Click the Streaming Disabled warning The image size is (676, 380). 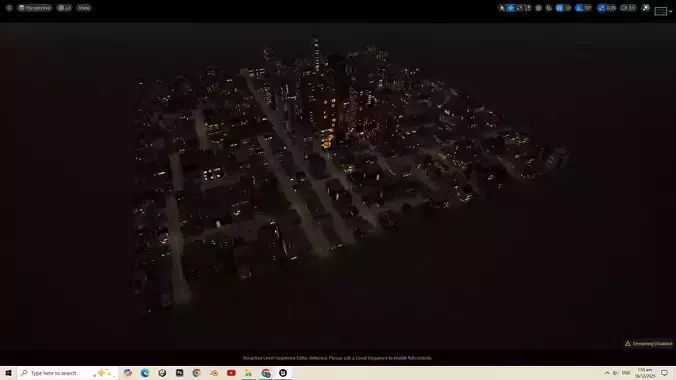tap(648, 344)
